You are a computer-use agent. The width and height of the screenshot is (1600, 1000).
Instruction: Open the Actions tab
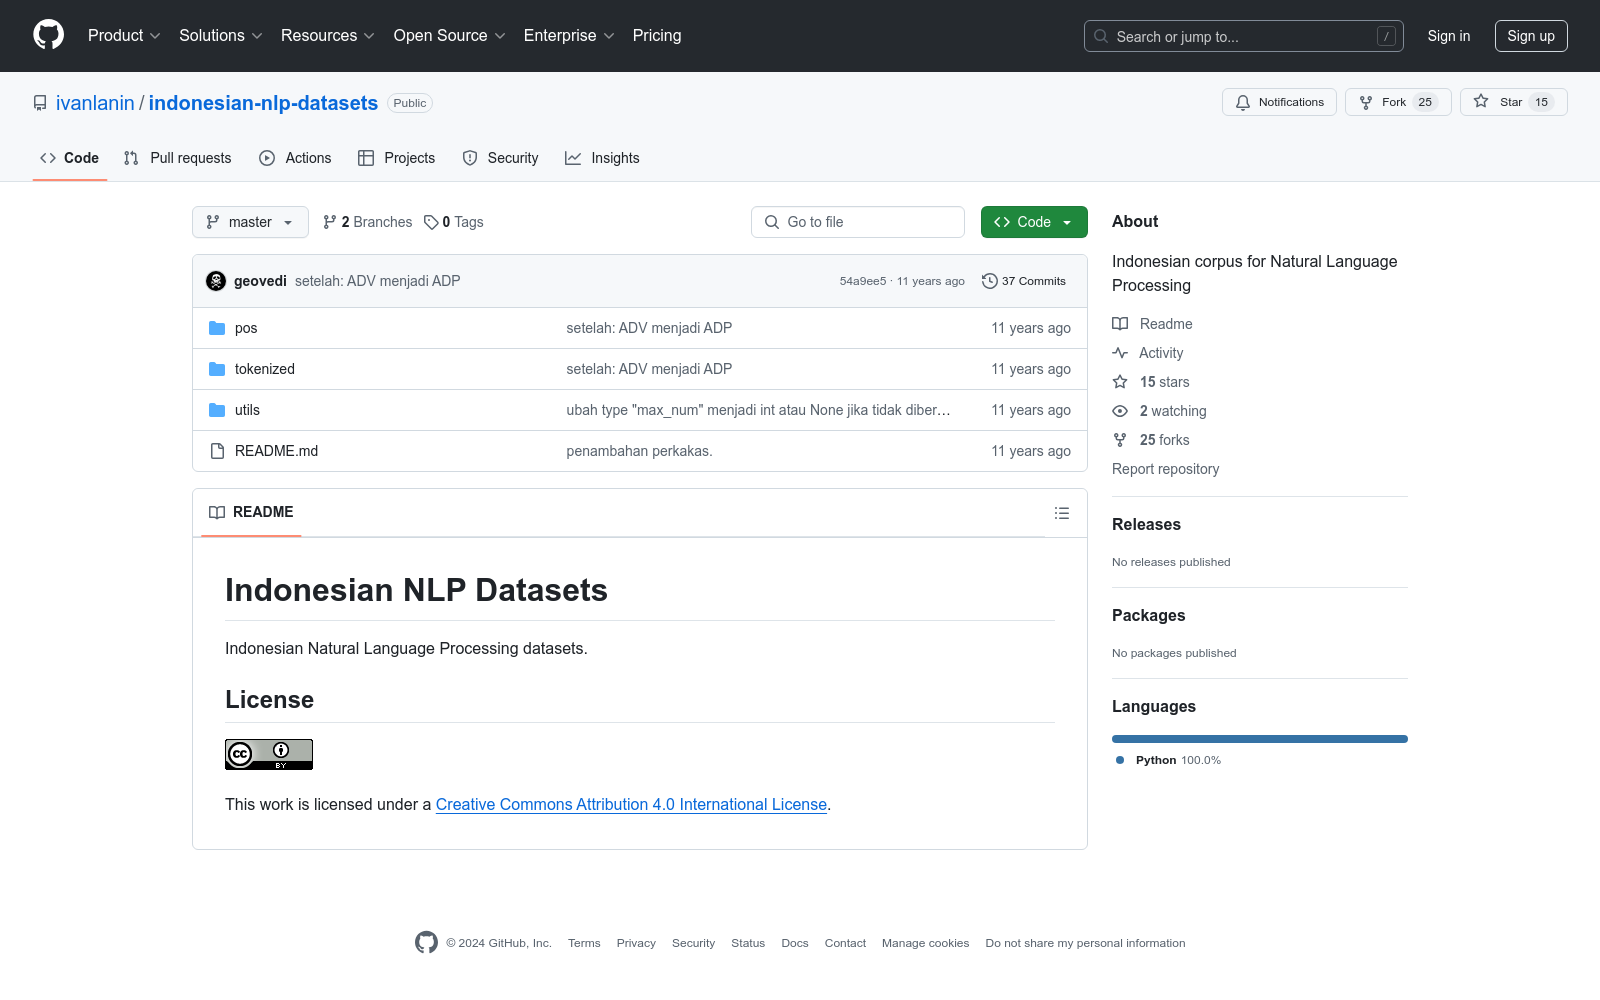point(295,158)
